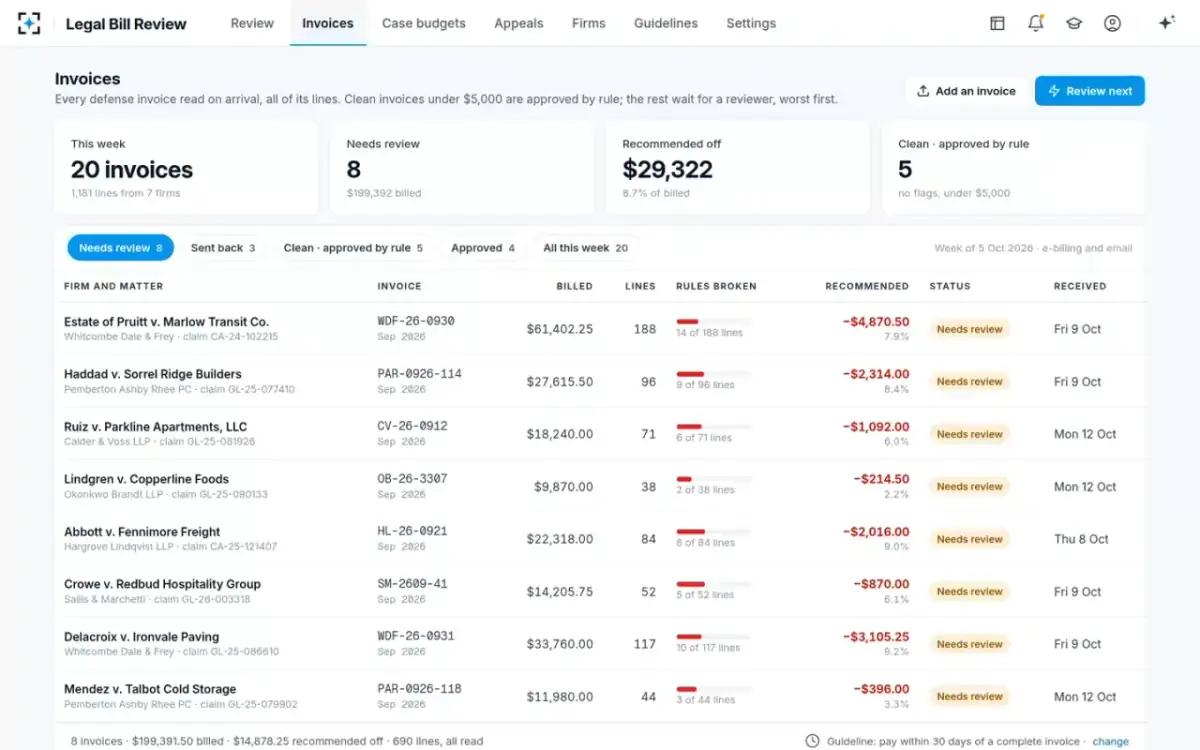This screenshot has width=1200, height=750.
Task: Click the Review next button
Action: 1090,91
